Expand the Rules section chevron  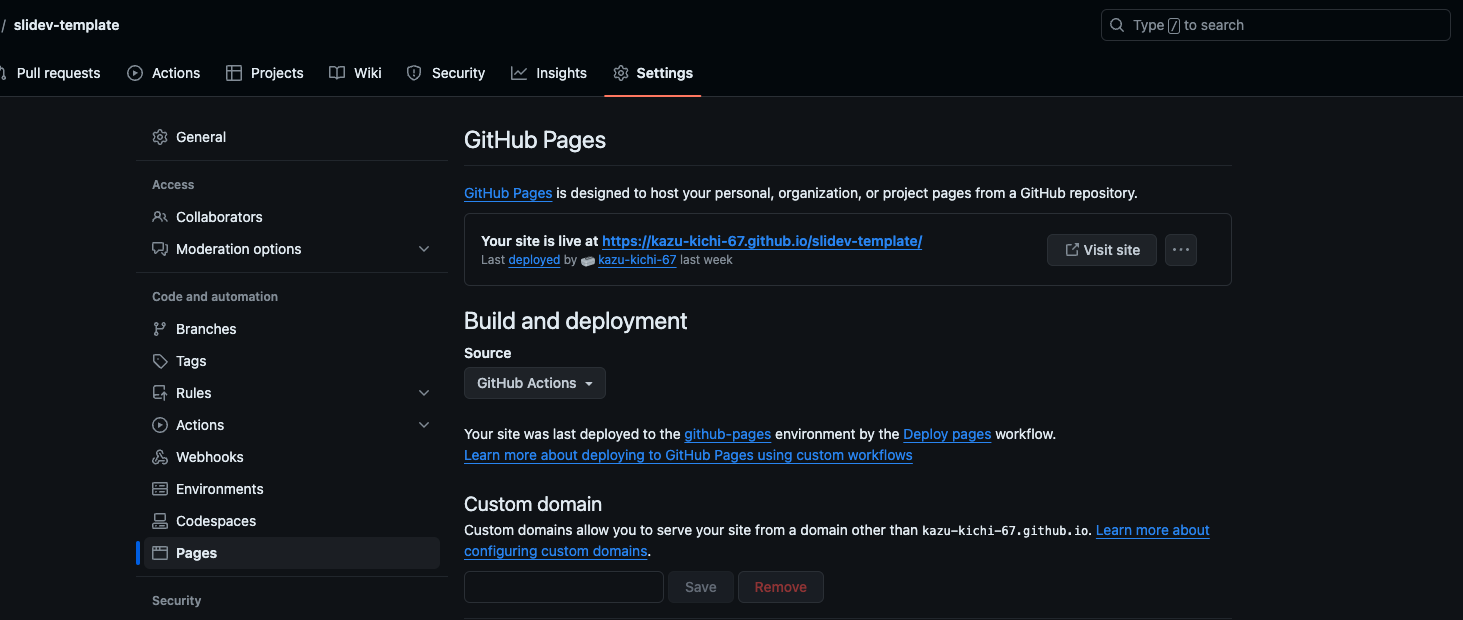click(424, 393)
